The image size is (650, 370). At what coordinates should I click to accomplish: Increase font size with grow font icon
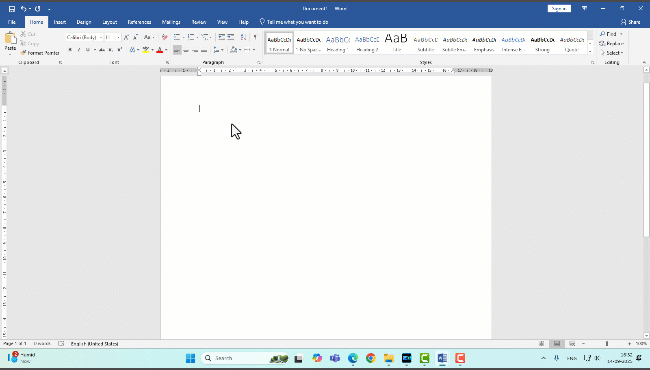pyautogui.click(x=126, y=37)
